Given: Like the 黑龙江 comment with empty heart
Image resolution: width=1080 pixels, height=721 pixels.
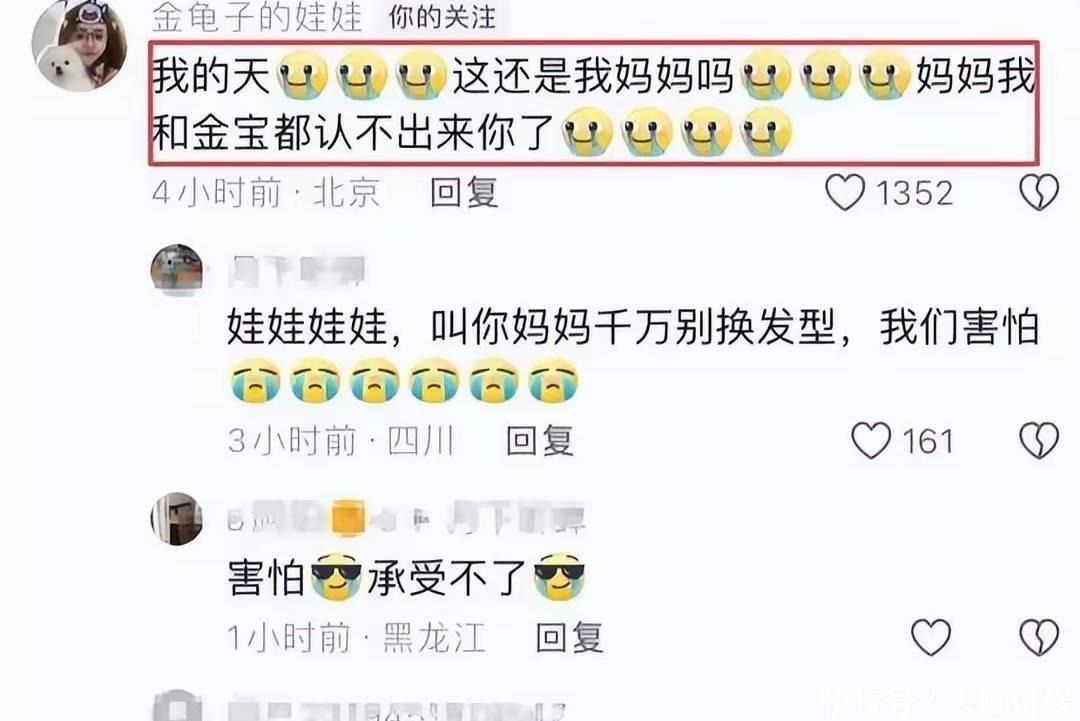Looking at the screenshot, I should click(x=931, y=637).
